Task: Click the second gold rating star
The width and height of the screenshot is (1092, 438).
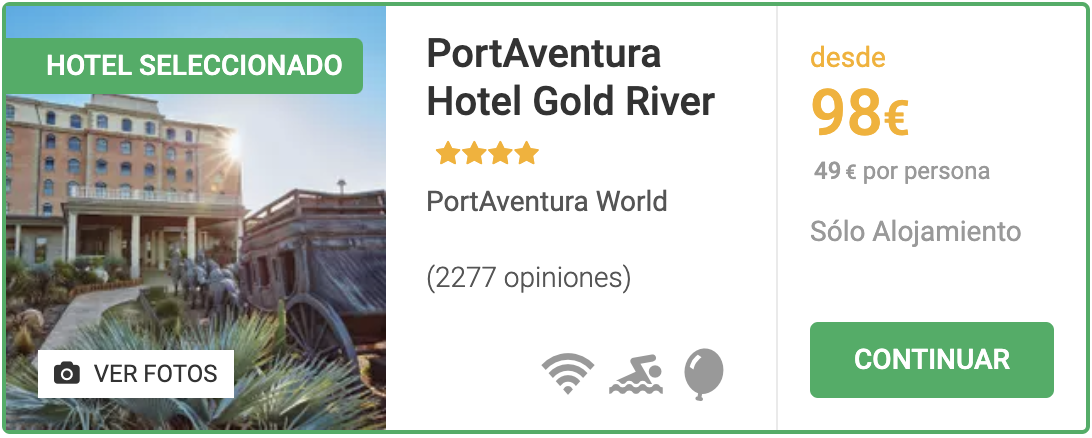Action: pyautogui.click(x=474, y=152)
